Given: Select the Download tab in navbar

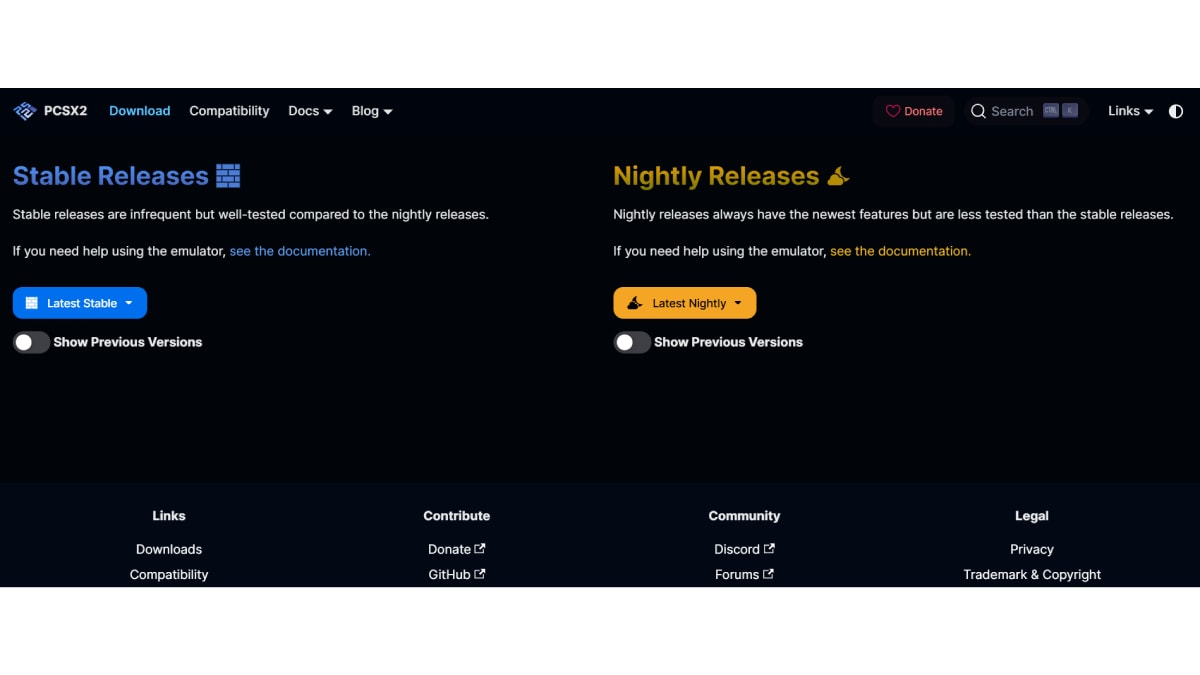Looking at the screenshot, I should point(139,111).
